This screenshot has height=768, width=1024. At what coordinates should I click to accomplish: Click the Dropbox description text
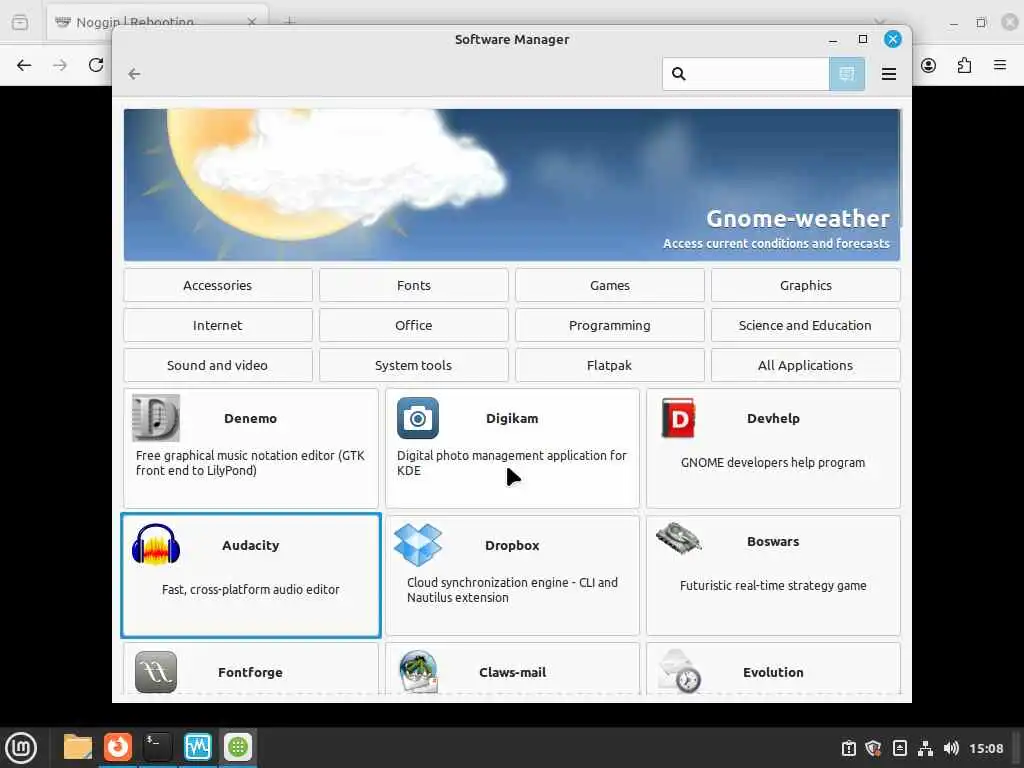pos(512,590)
